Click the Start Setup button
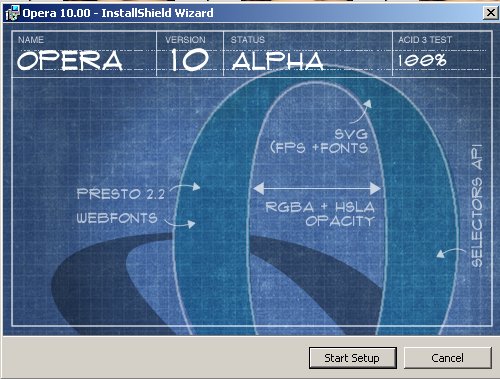The width and height of the screenshot is (500, 379). click(353, 358)
